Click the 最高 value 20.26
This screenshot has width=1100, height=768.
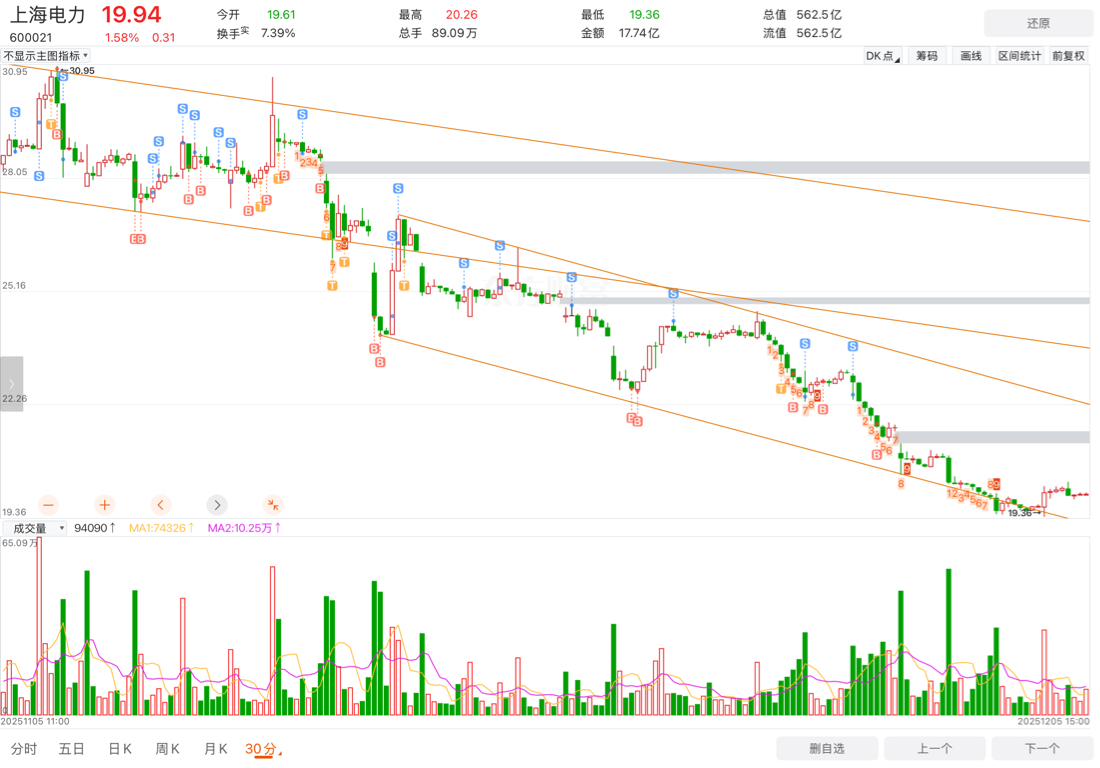[462, 15]
